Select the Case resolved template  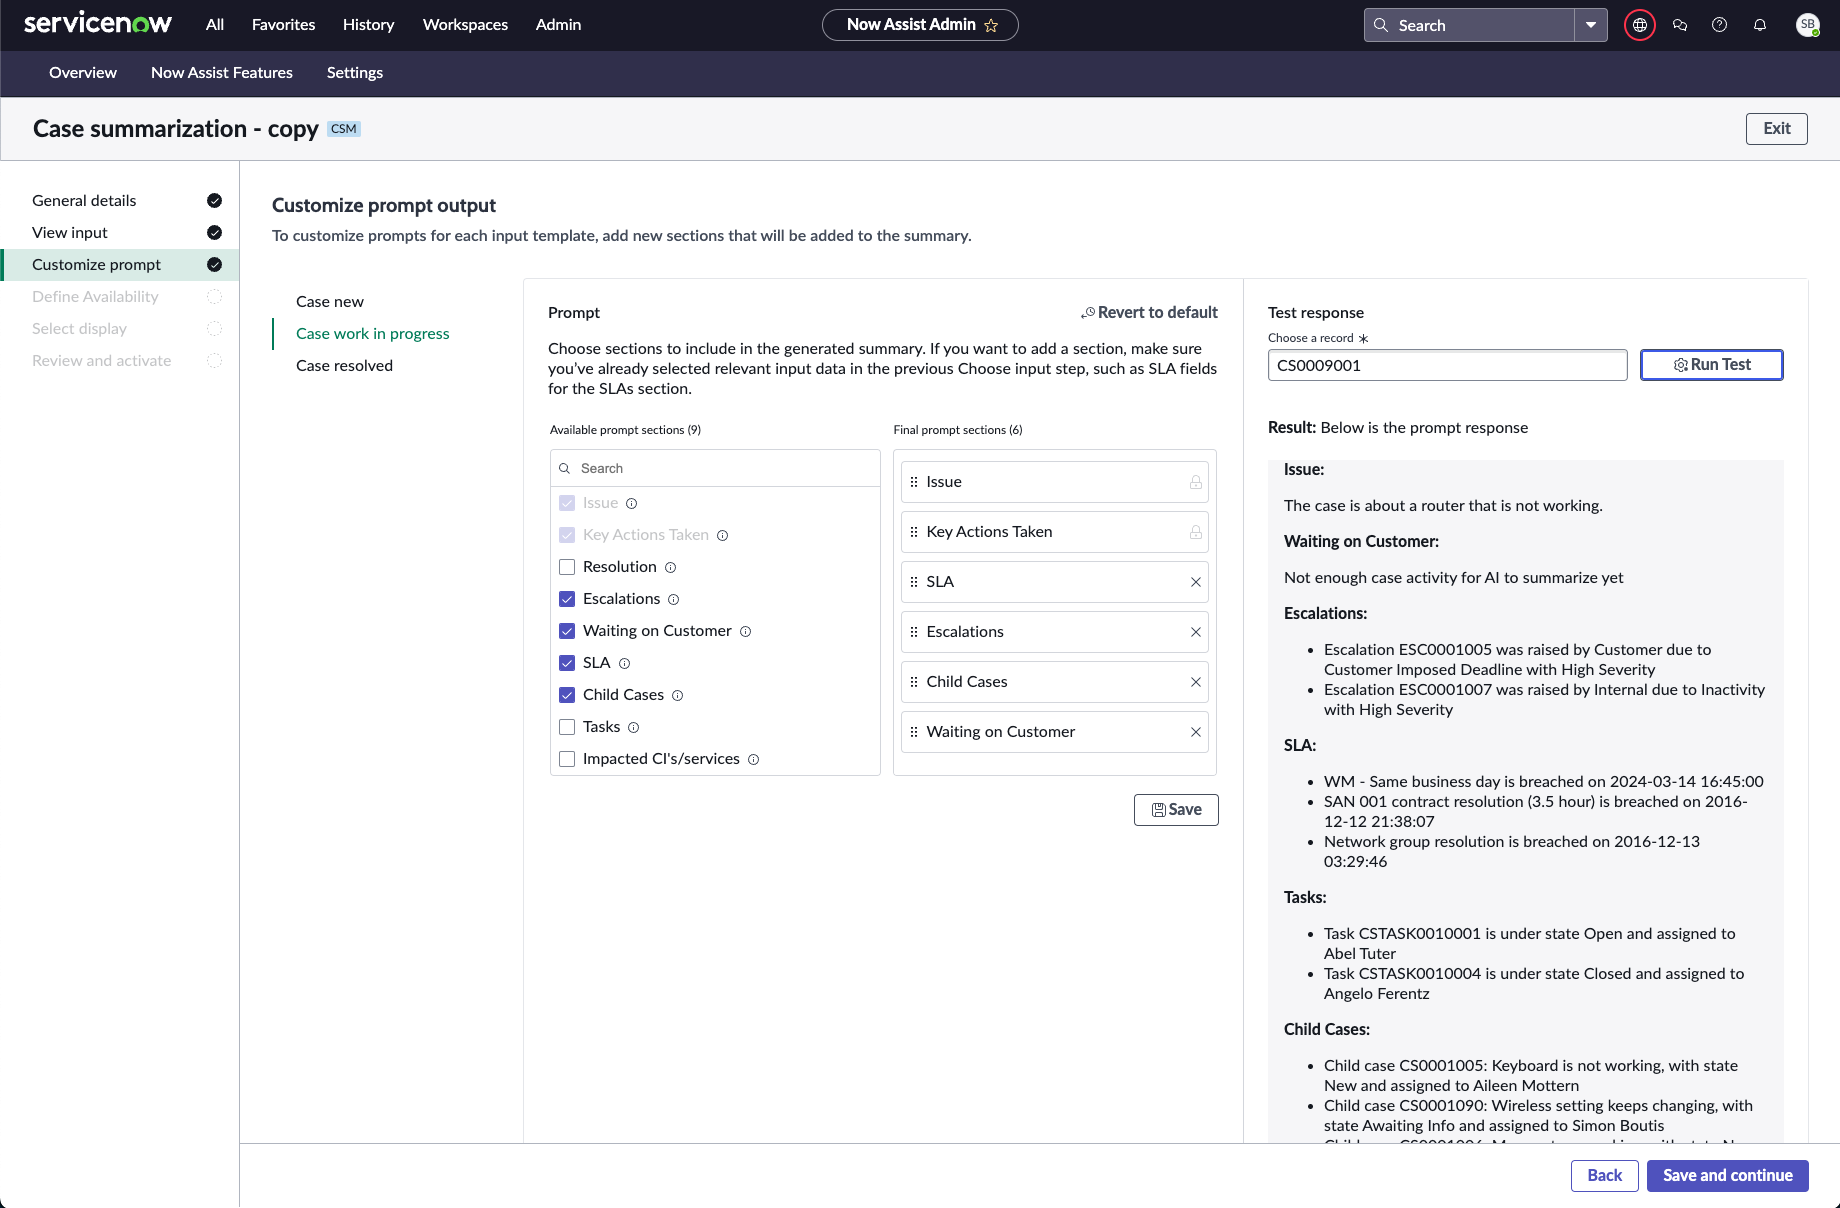(x=344, y=366)
